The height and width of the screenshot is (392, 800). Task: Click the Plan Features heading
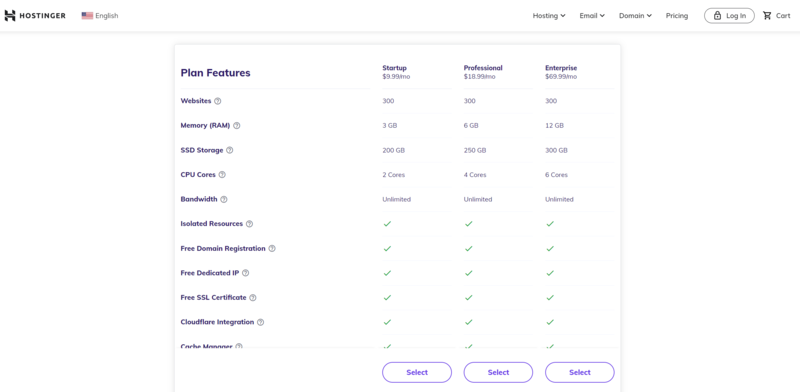click(x=215, y=72)
